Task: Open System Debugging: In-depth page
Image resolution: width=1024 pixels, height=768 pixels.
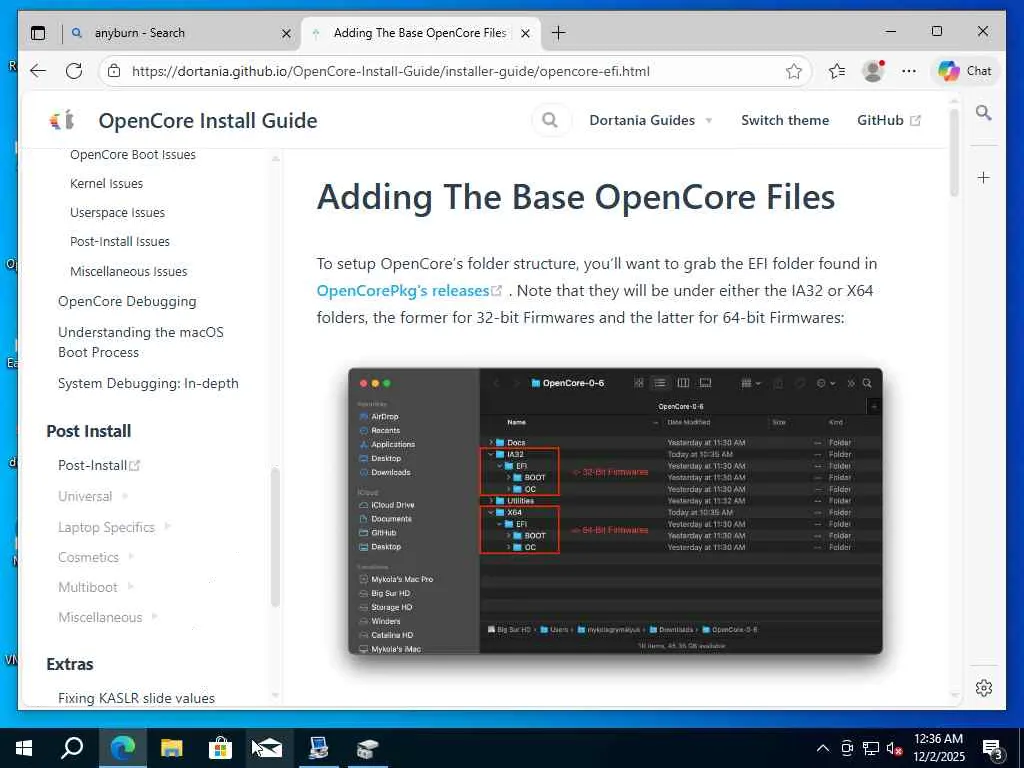Action: coord(148,383)
